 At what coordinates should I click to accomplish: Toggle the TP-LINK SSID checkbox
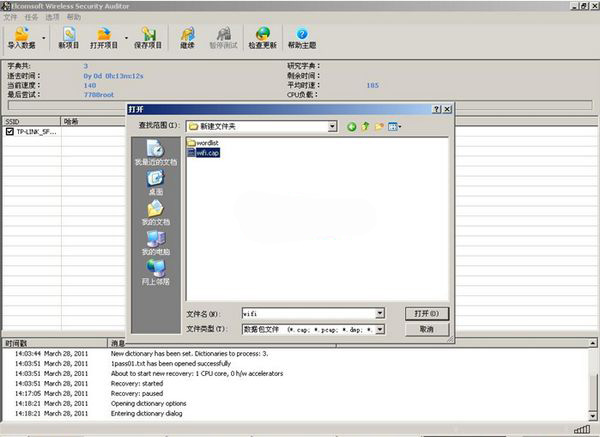click(x=9, y=131)
